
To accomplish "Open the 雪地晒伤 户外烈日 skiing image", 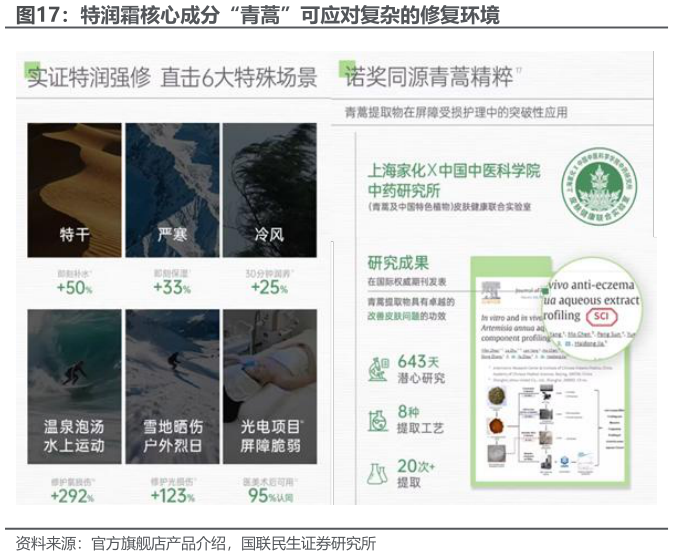I will point(172,387).
